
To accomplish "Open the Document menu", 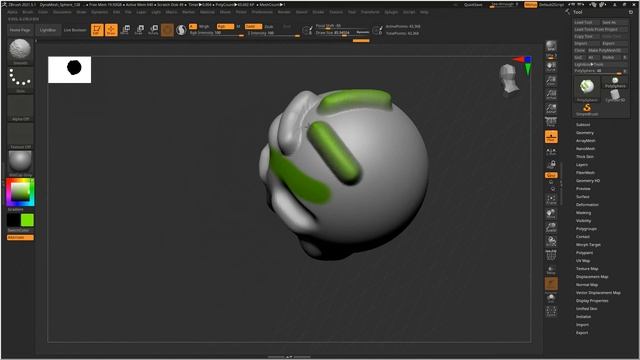I will [x=62, y=12].
